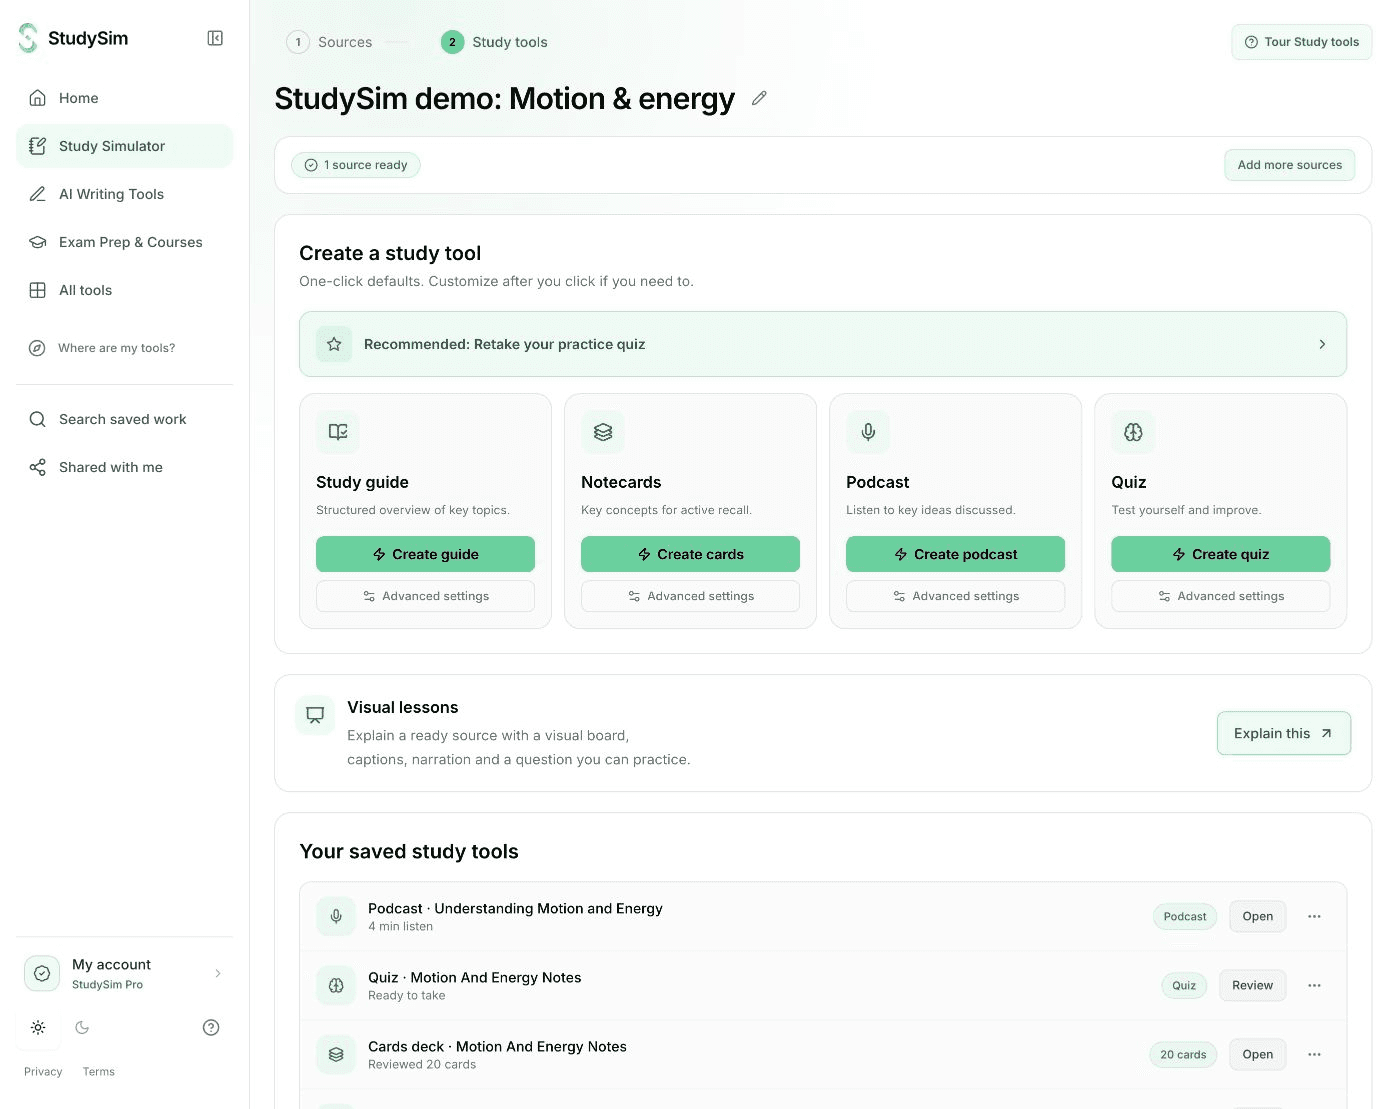Click Explain this button
Screen dimensions: 1396x1109
pos(1283,733)
